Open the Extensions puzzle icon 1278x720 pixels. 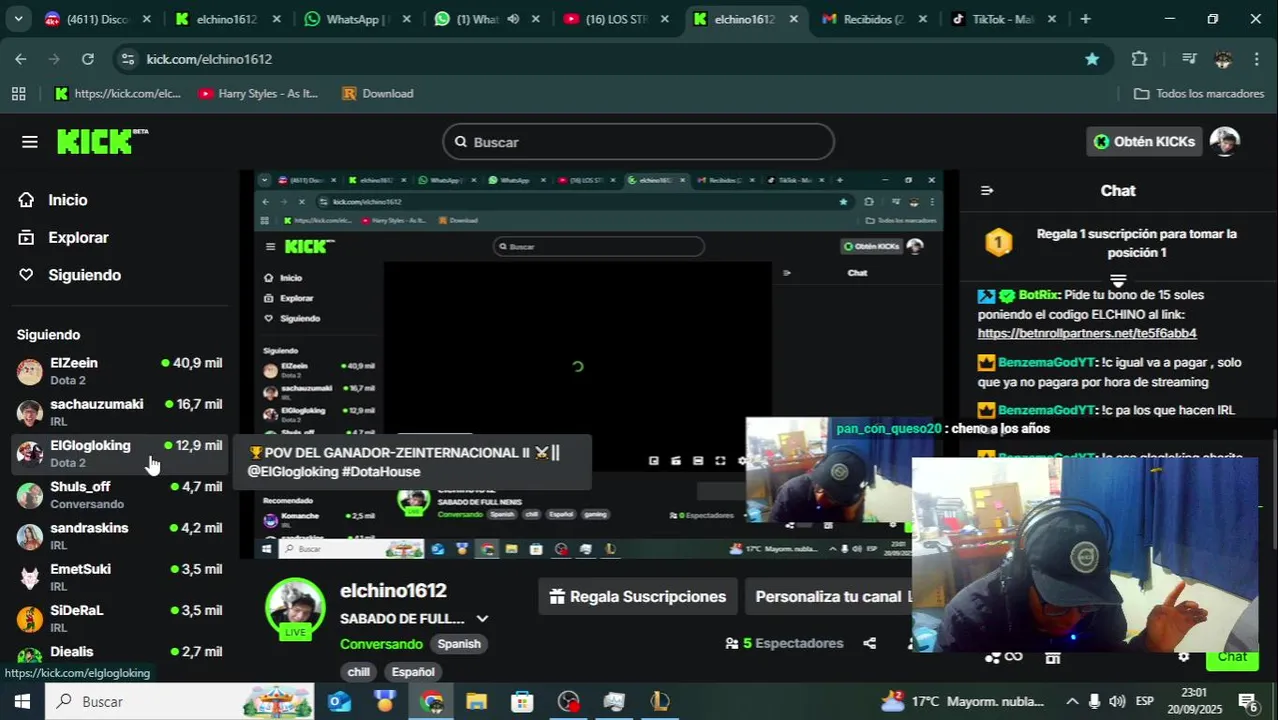click(x=1139, y=59)
